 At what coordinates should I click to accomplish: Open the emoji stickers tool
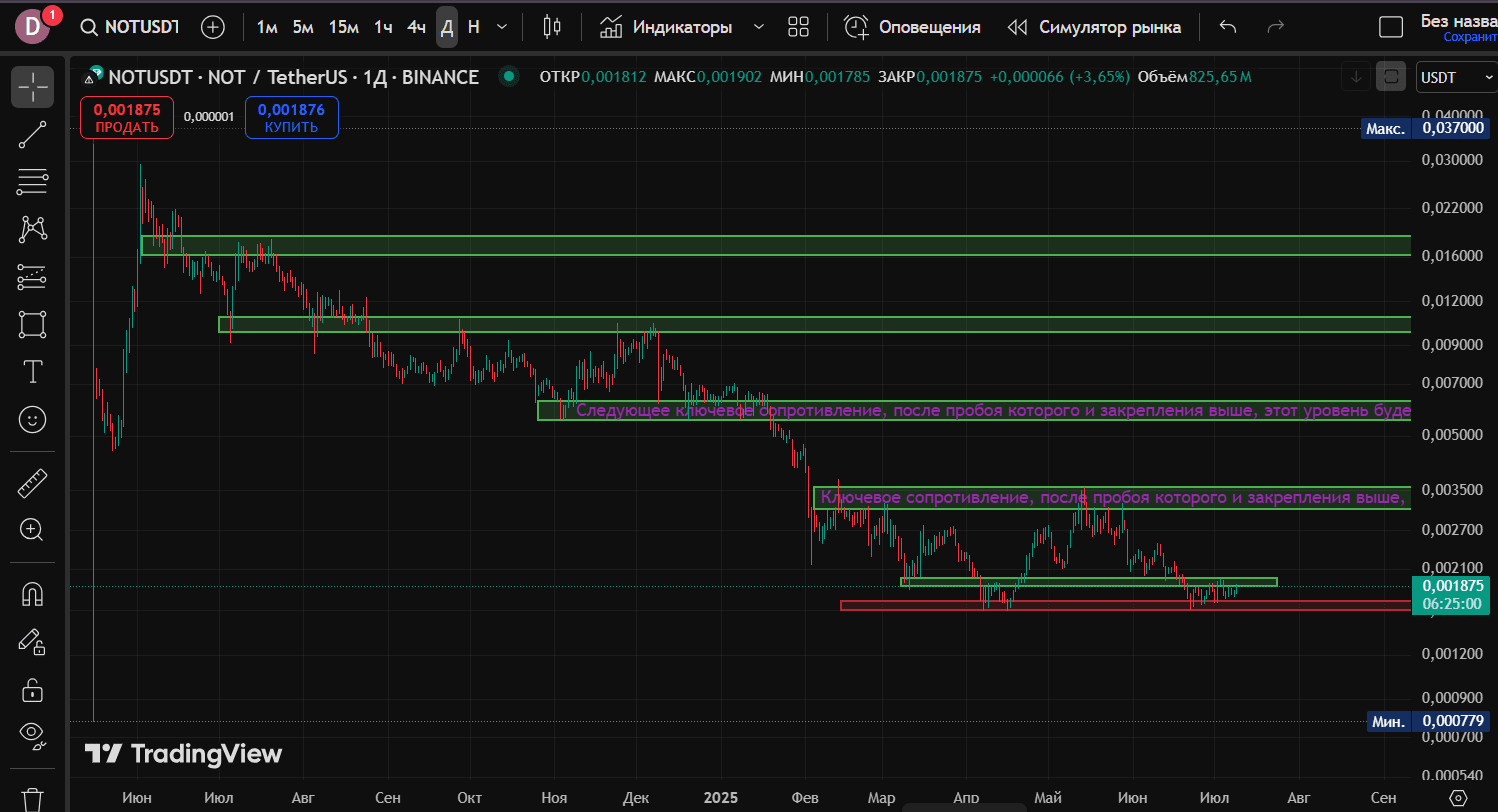(32, 420)
